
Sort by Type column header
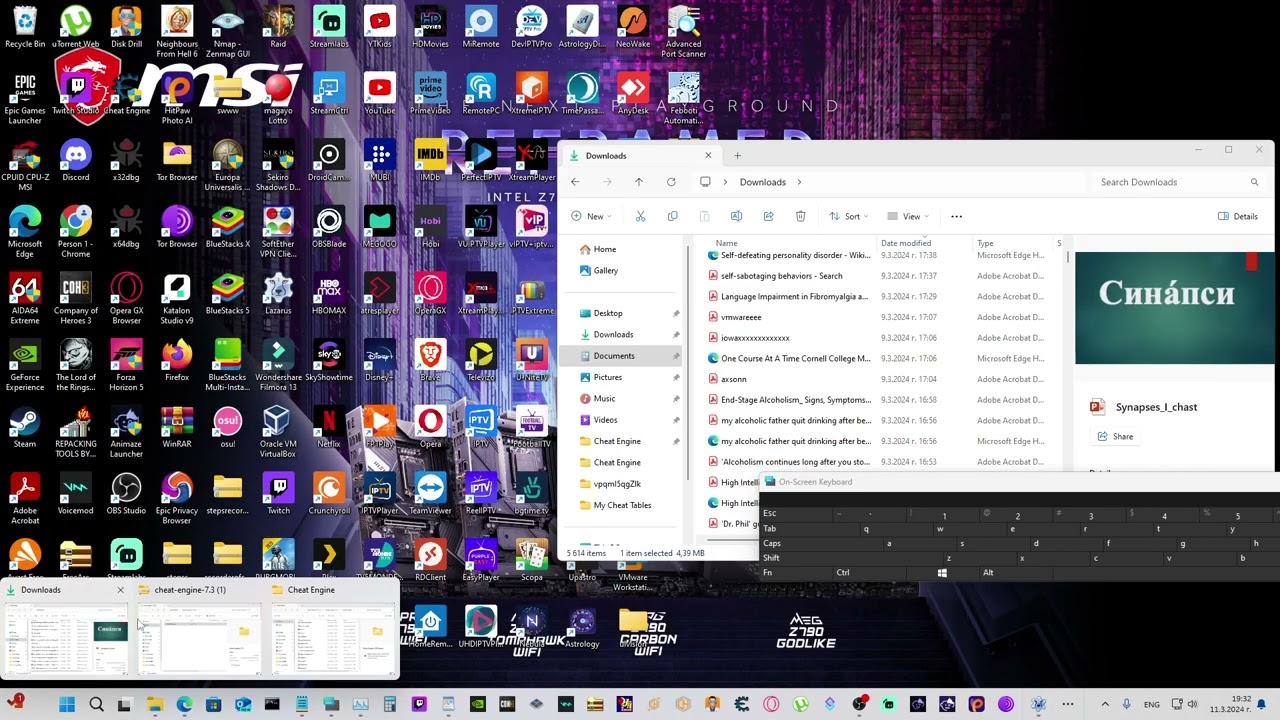985,243
